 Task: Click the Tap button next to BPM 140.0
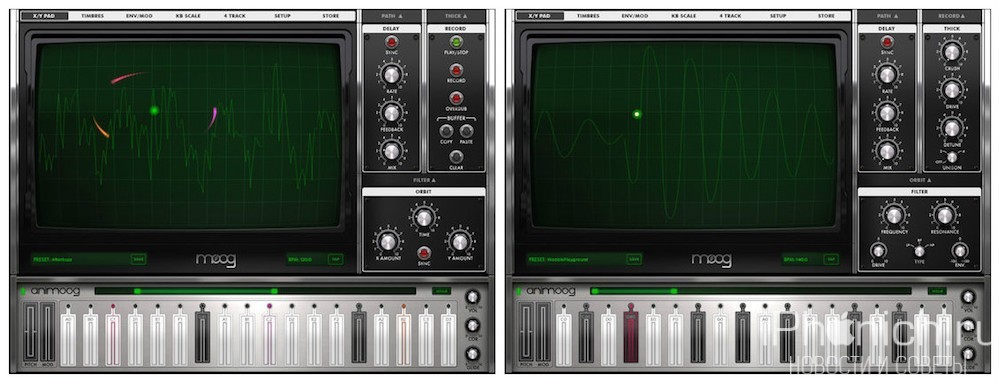831,259
